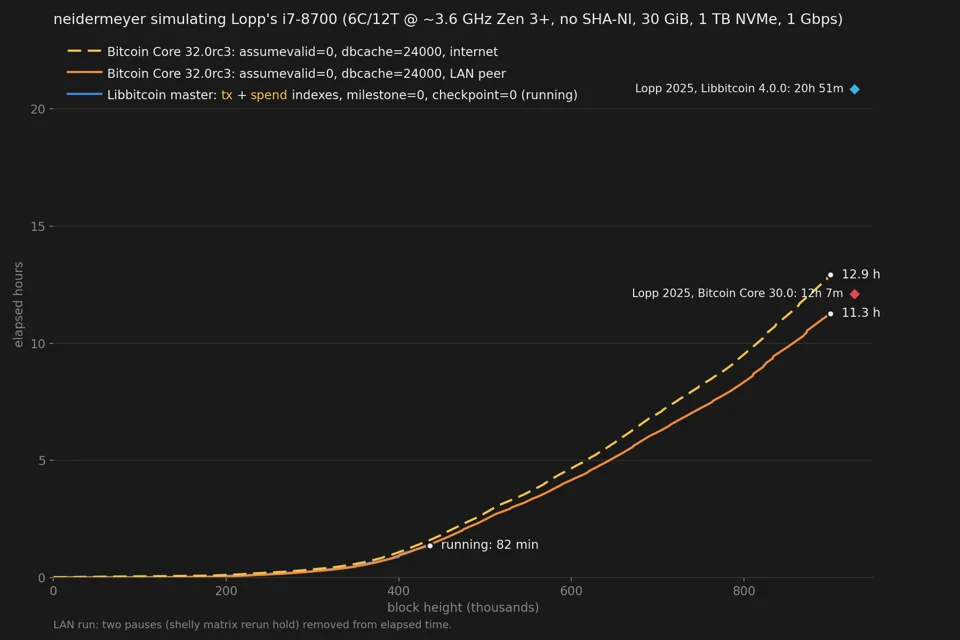This screenshot has height=640, width=960.
Task: Select legend entry ending in "internet"
Action: point(302,51)
